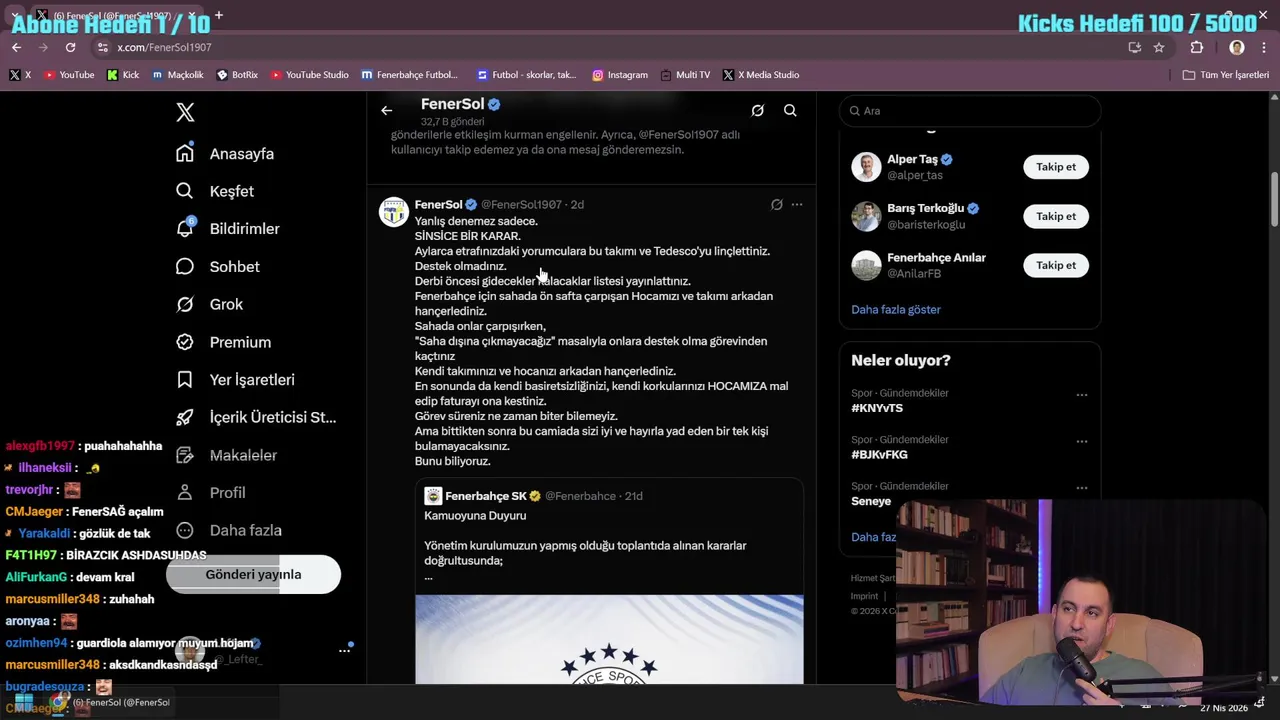Open browser profile avatar
This screenshot has height=720, width=1280.
tap(1237, 47)
